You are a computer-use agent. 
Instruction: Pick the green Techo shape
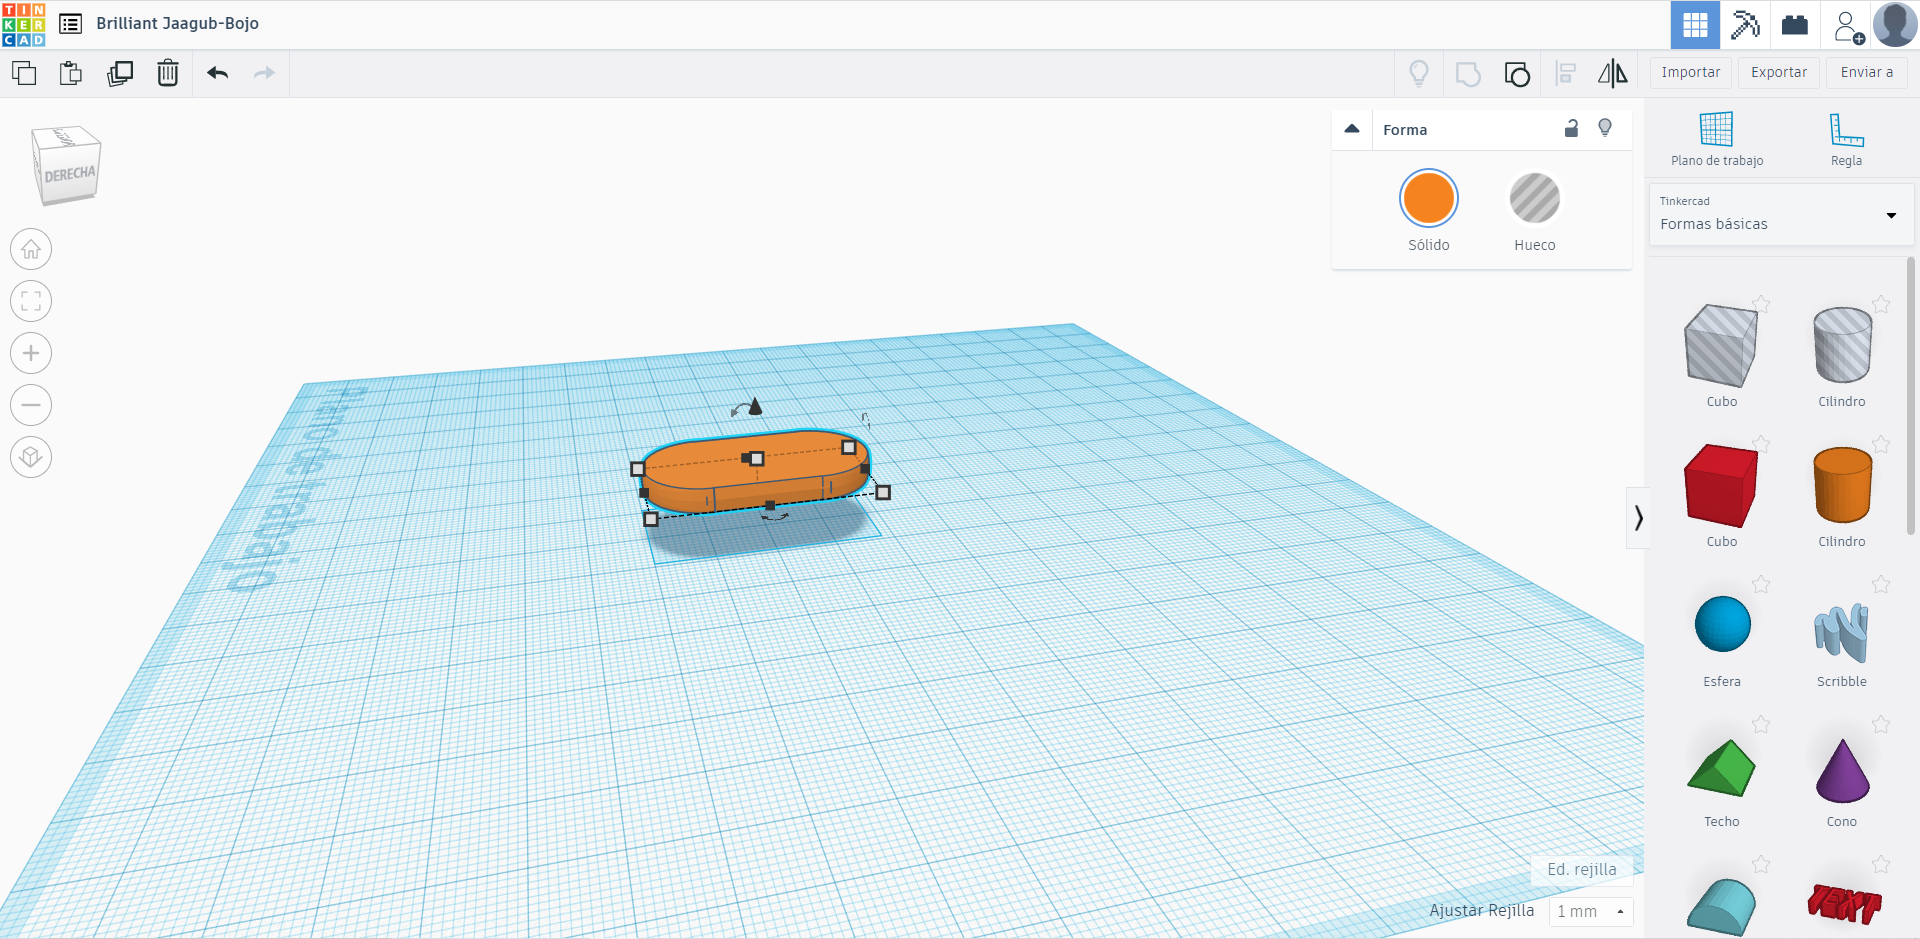pyautogui.click(x=1721, y=767)
